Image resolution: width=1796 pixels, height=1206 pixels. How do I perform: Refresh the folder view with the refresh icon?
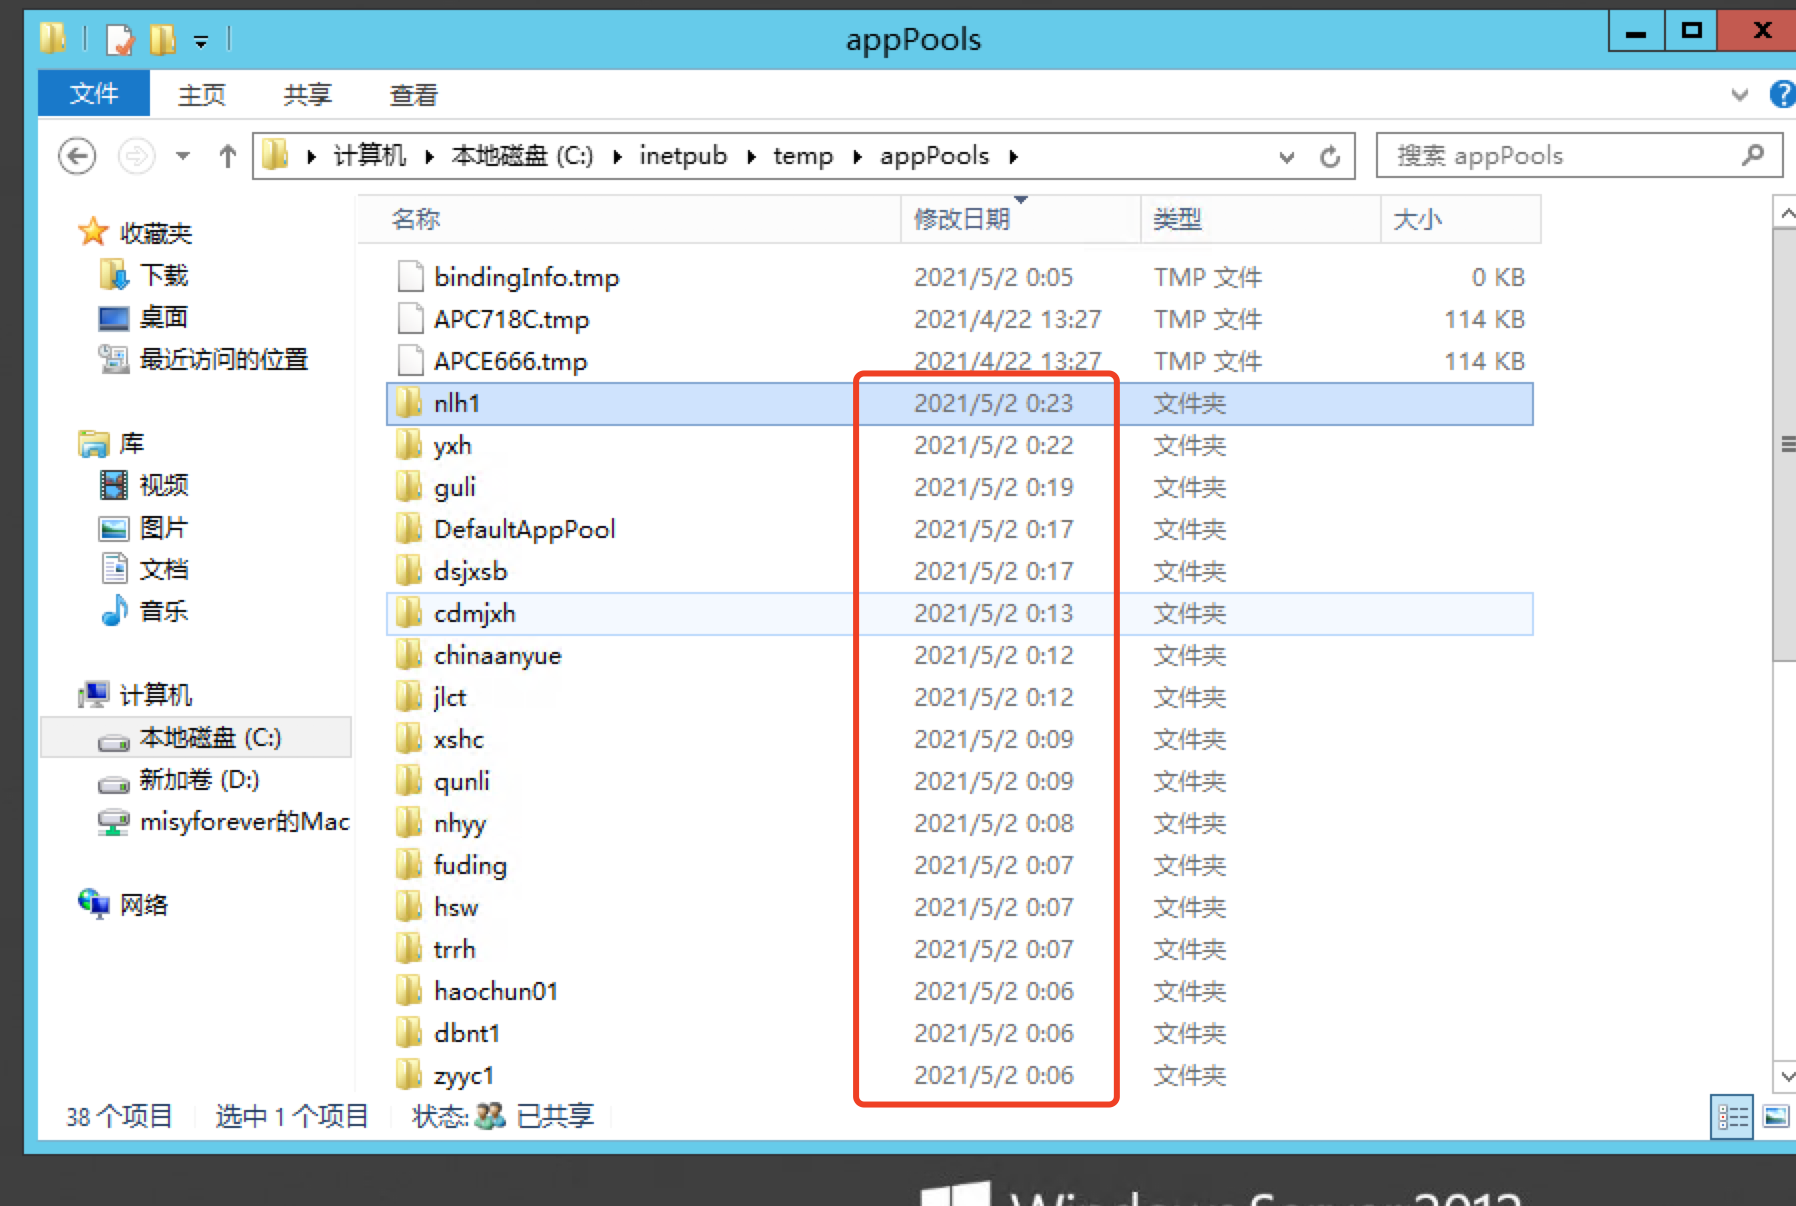point(1330,155)
